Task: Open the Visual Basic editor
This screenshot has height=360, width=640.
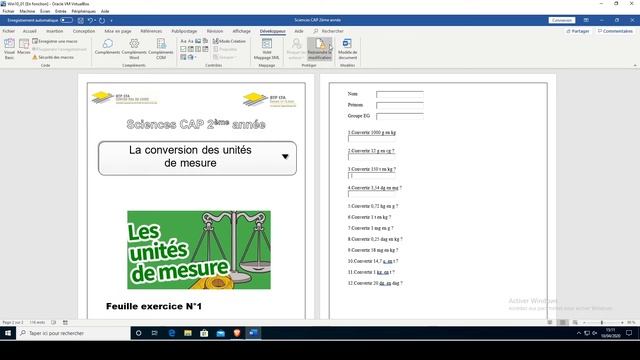Action: click(x=9, y=49)
